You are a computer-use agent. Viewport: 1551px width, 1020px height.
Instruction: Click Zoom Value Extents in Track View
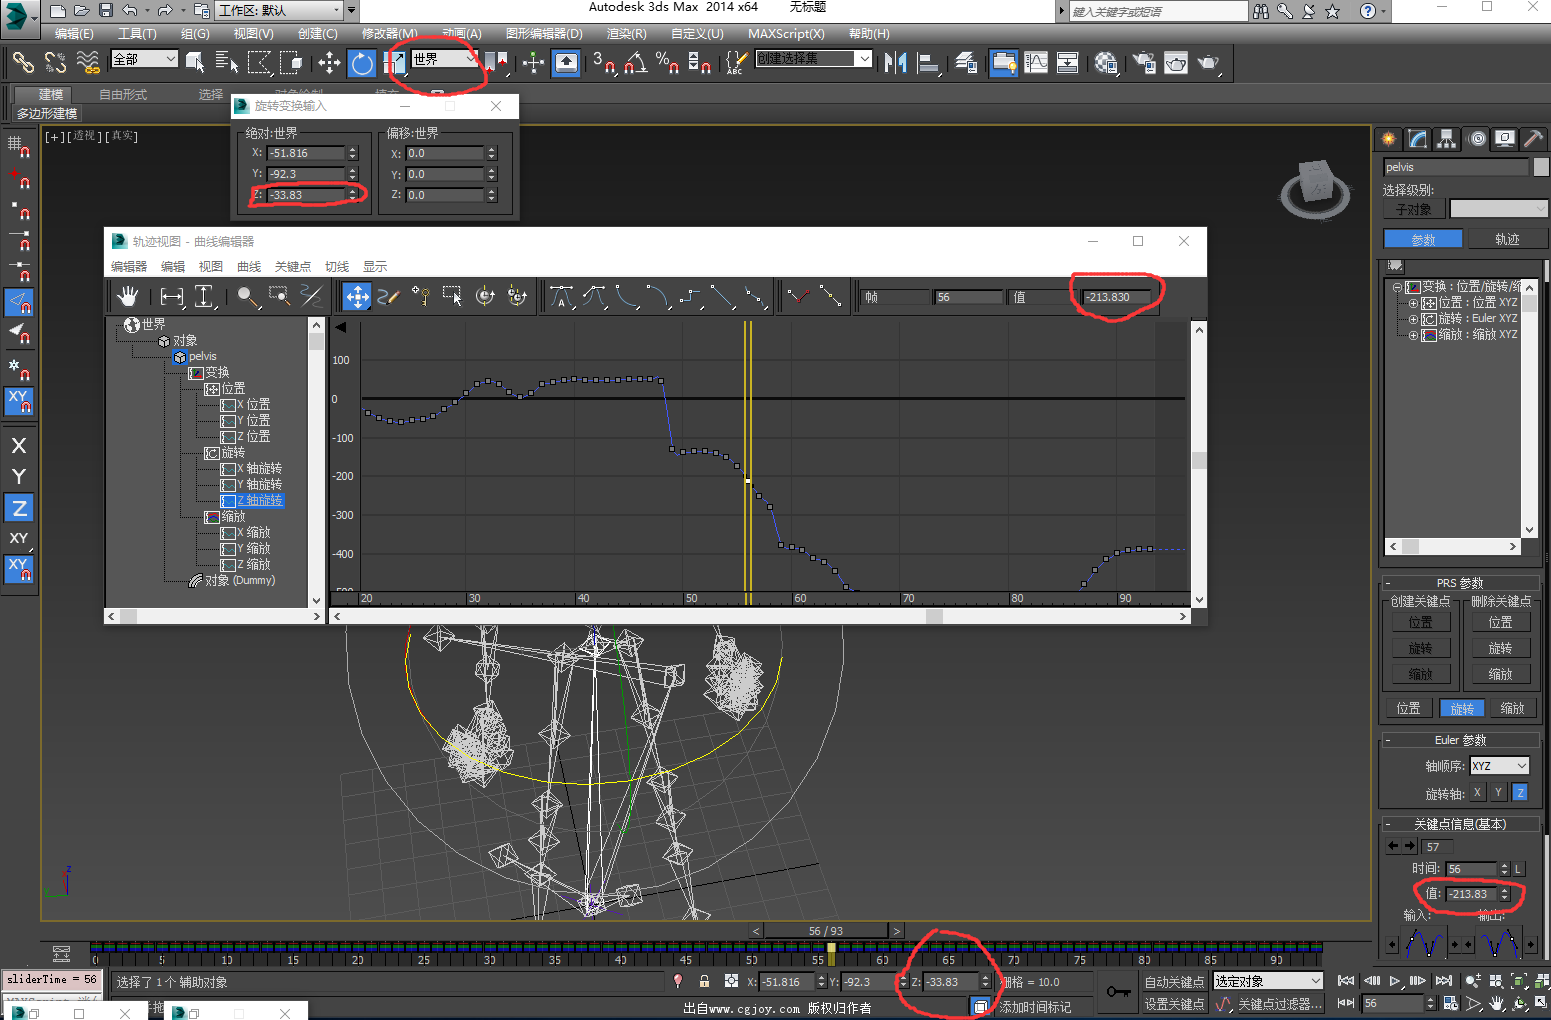click(x=204, y=296)
